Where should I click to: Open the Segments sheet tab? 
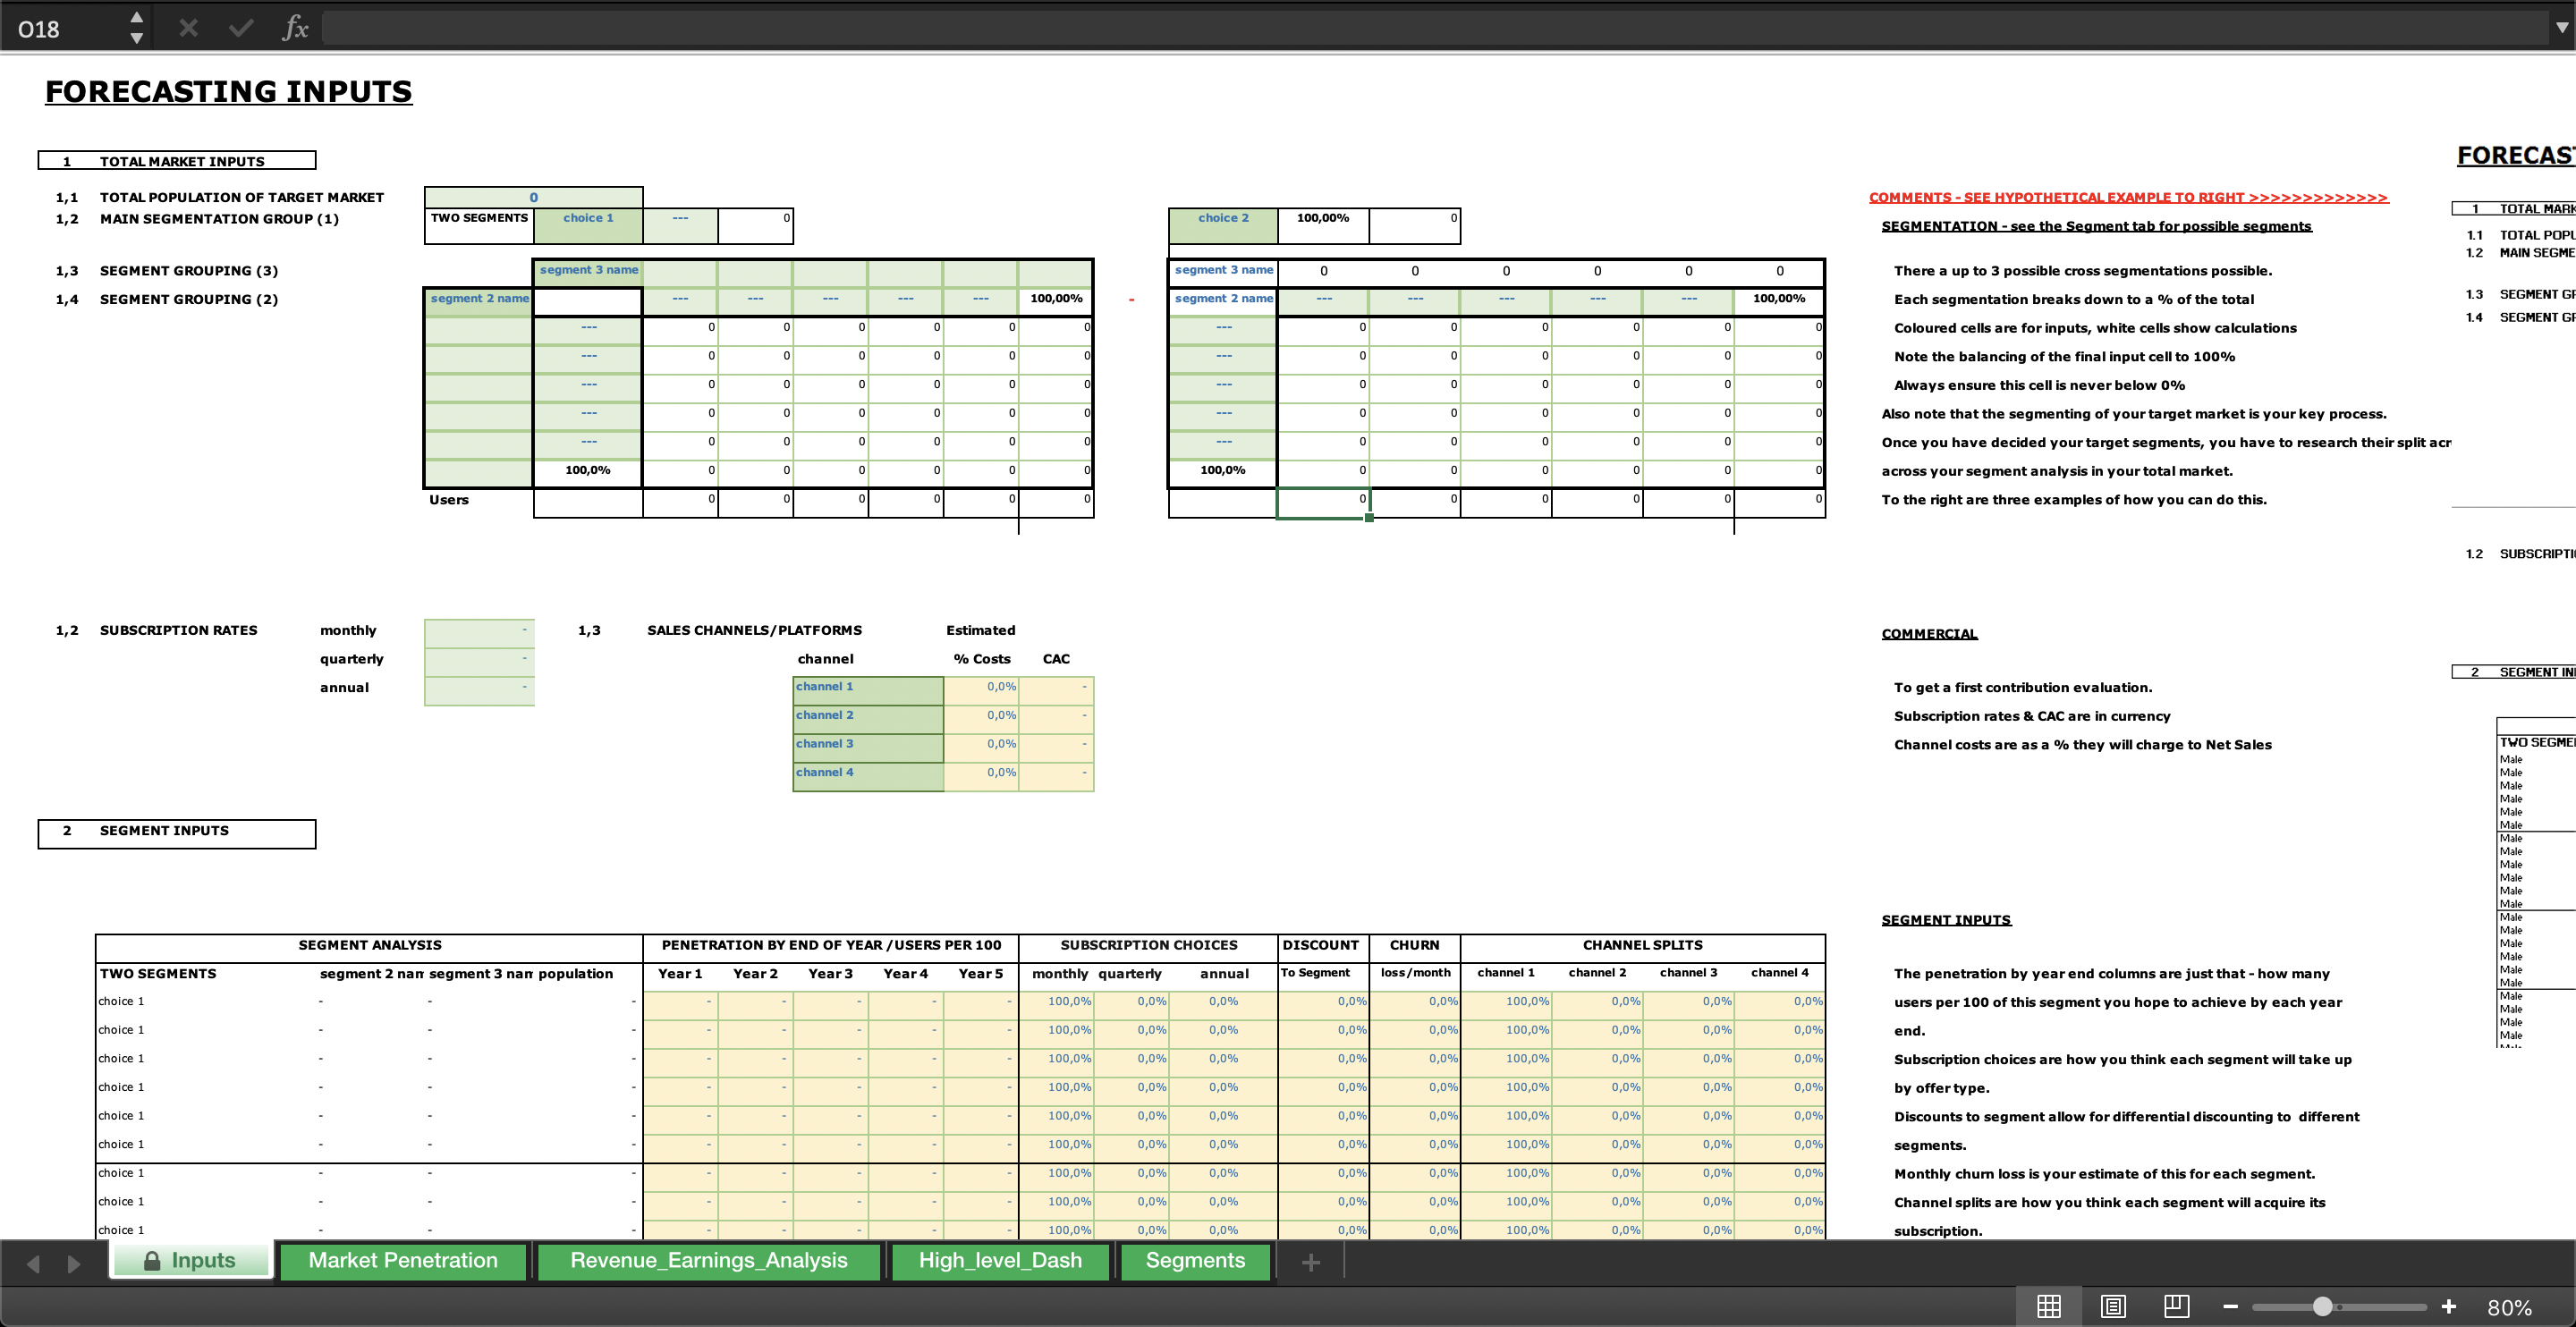click(1195, 1260)
